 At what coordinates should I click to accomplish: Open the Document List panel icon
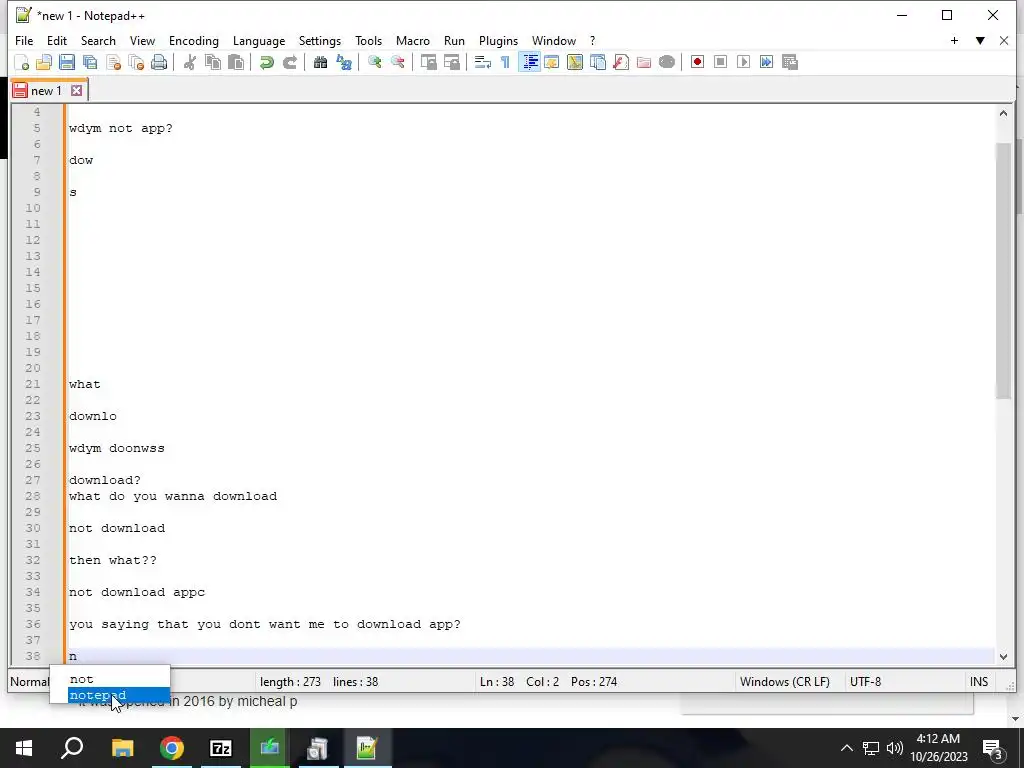coord(598,62)
